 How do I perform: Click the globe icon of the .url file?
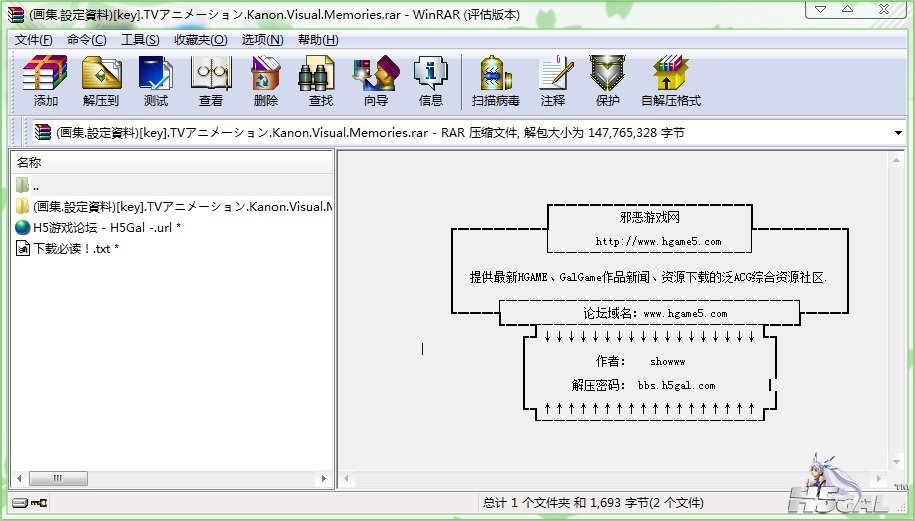pos(23,227)
